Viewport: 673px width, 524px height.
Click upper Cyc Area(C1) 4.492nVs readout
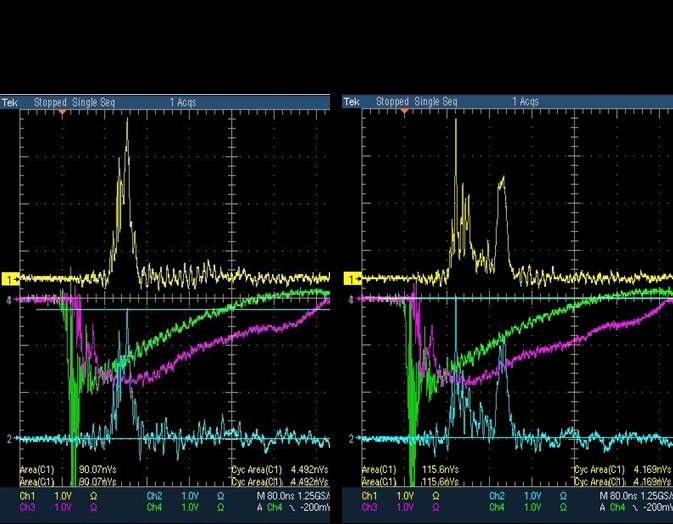pyautogui.click(x=280, y=469)
